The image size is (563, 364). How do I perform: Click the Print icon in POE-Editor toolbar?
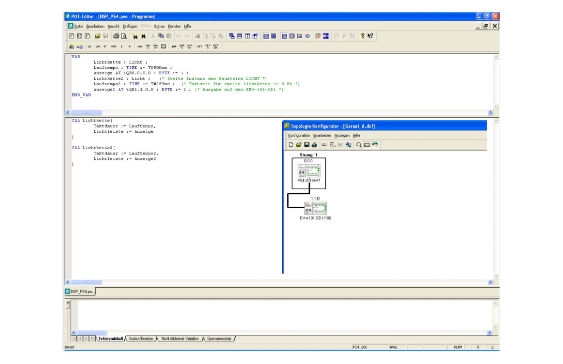coord(116,36)
